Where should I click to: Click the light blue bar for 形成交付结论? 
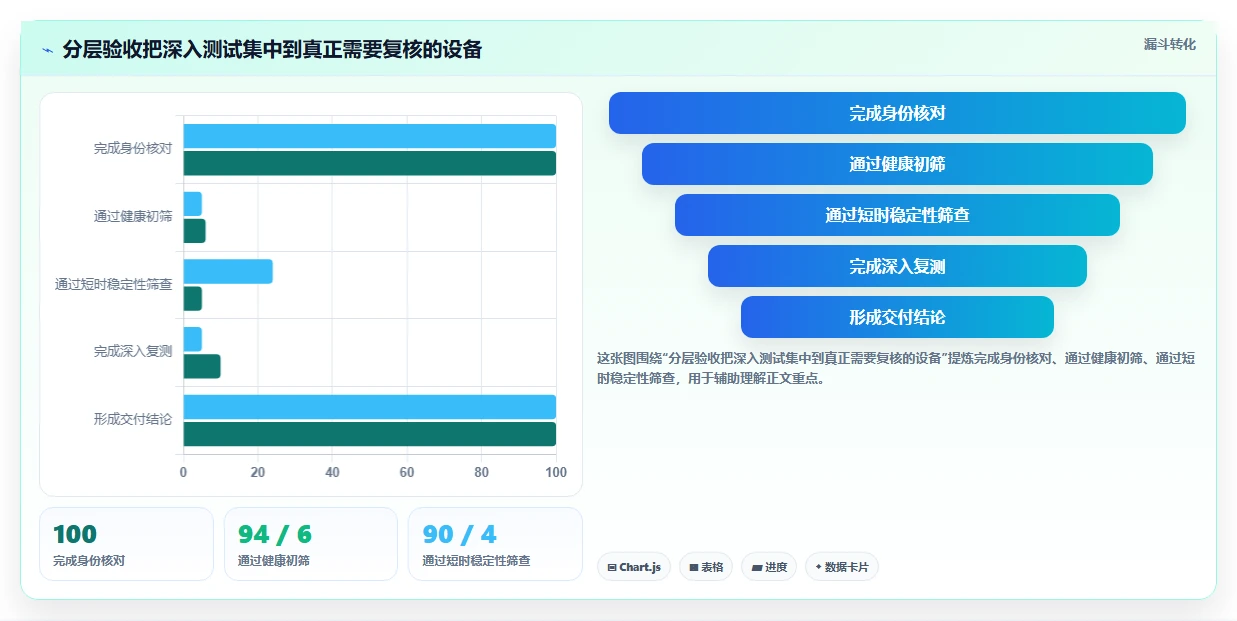pyautogui.click(x=369, y=407)
